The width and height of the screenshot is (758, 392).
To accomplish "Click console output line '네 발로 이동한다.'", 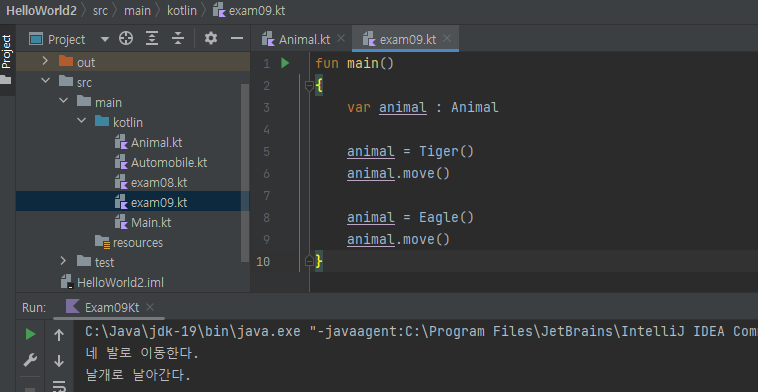I will (x=142, y=353).
